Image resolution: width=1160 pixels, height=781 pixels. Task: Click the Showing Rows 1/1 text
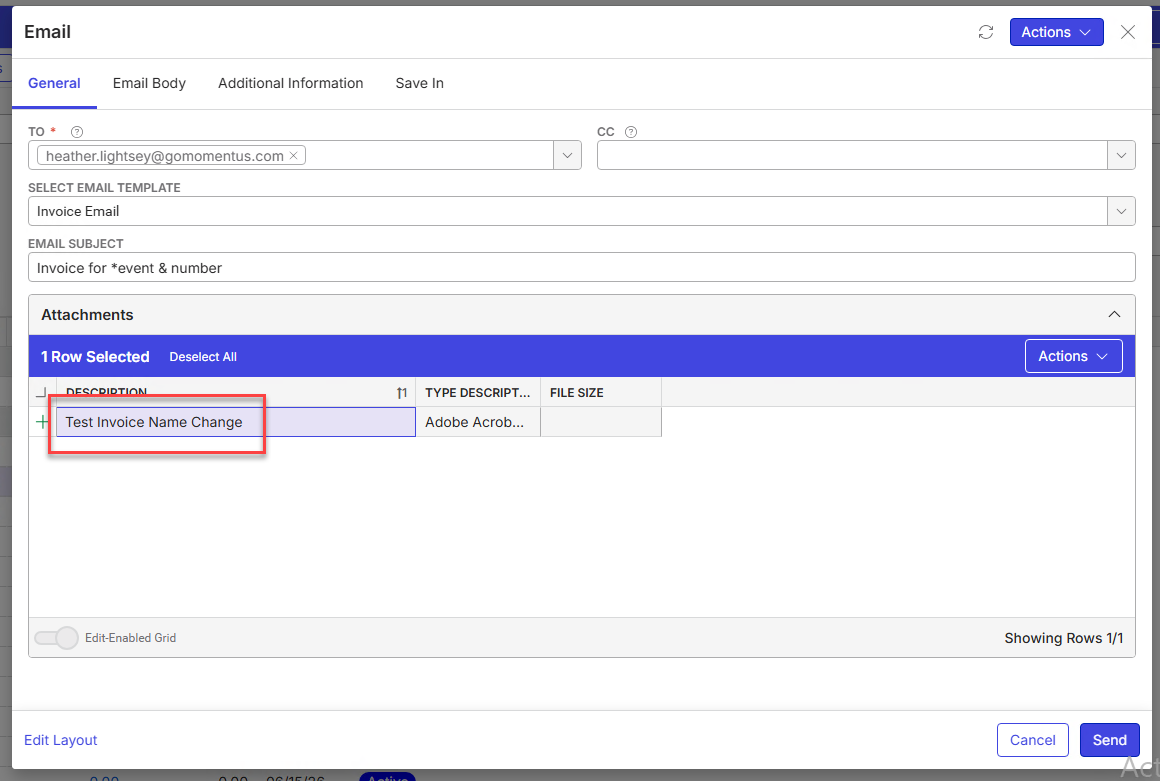pyautogui.click(x=1063, y=638)
